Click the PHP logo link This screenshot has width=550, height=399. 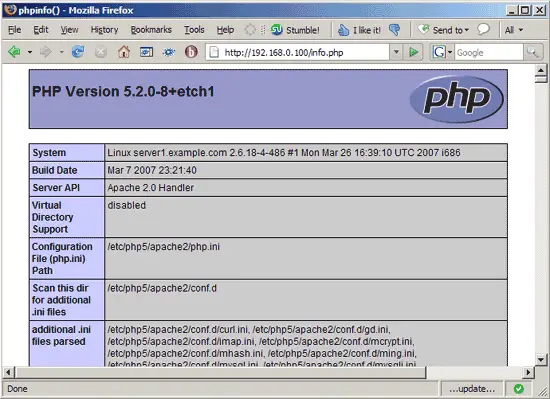(456, 99)
